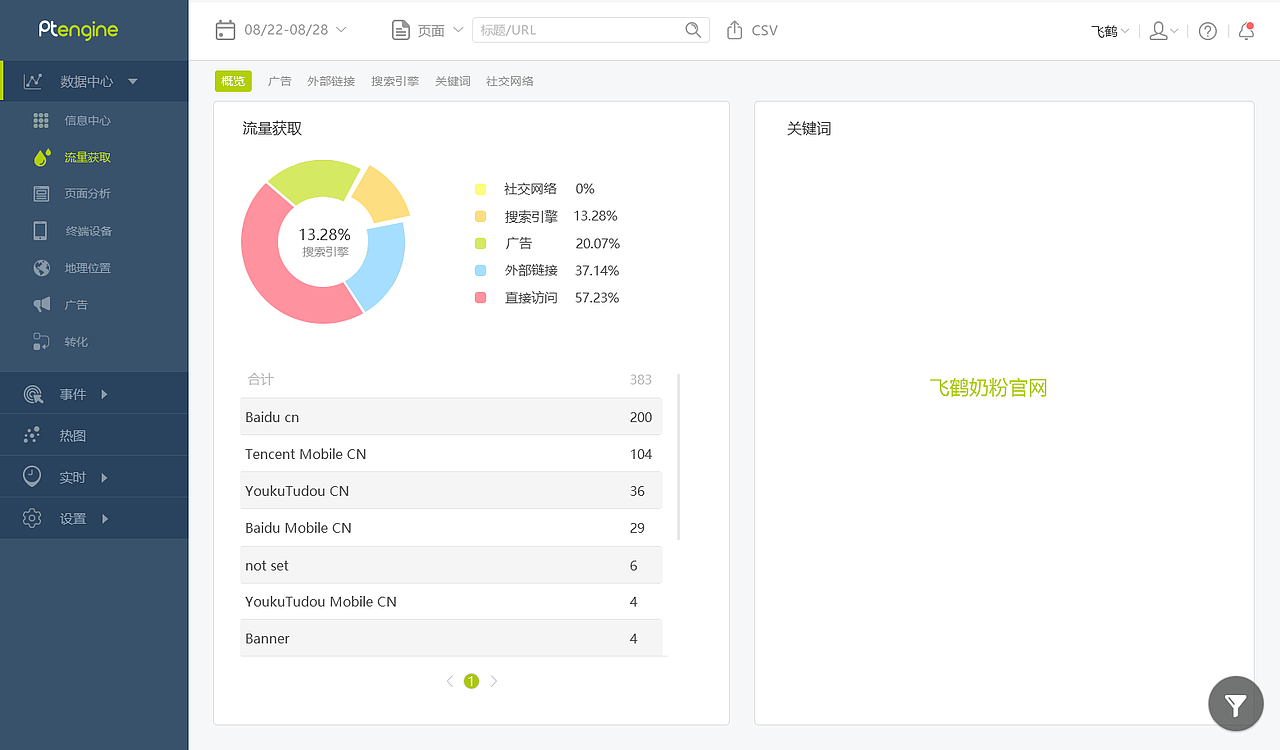Click the table vertical scrollbar
The width and height of the screenshot is (1280, 750).
click(x=679, y=457)
